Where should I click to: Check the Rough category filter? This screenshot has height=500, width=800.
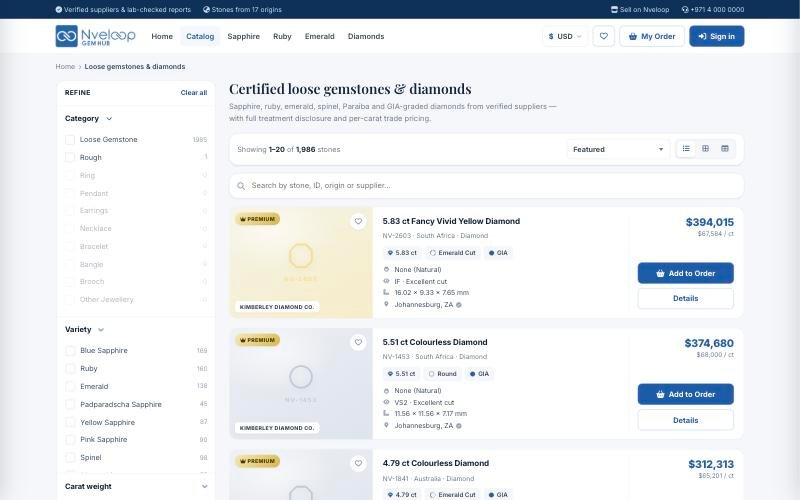(70, 158)
